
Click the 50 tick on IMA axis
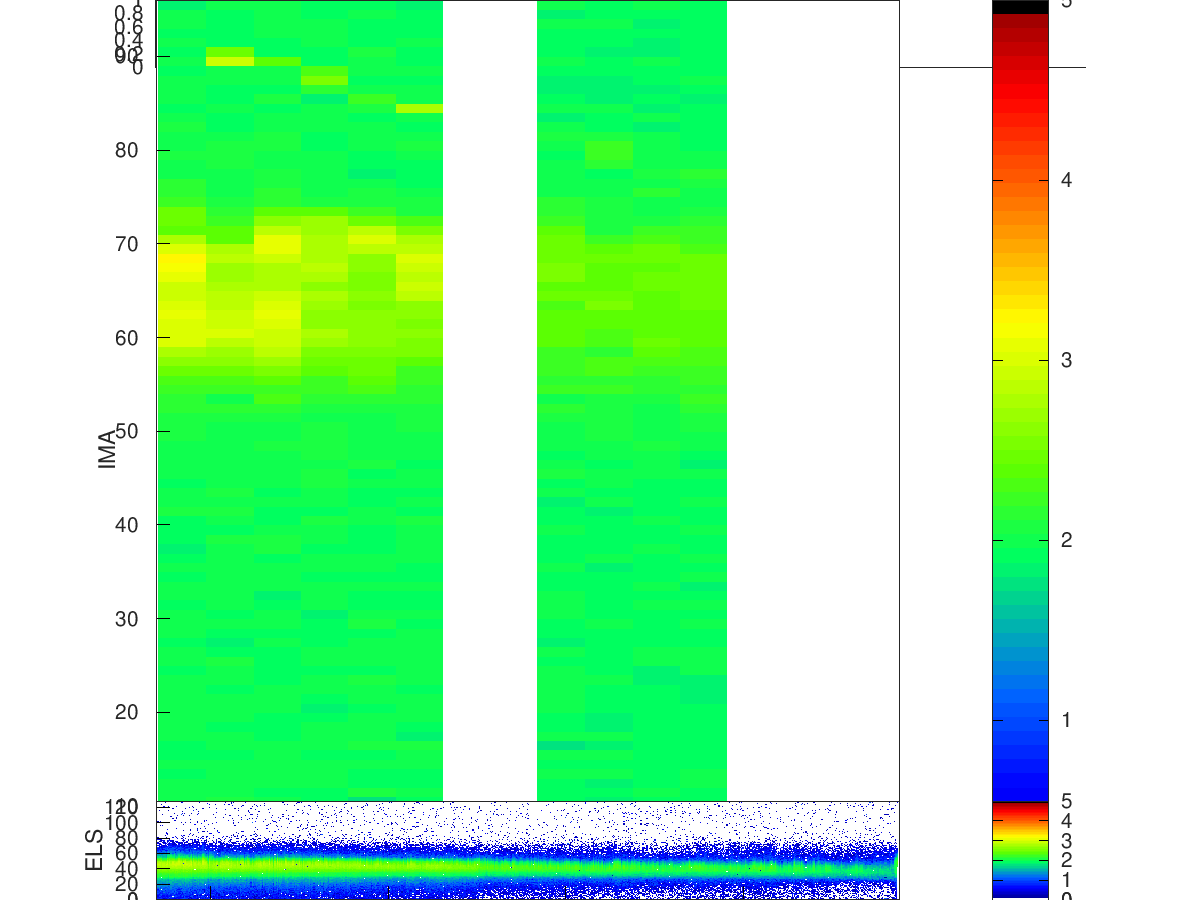pyautogui.click(x=127, y=431)
